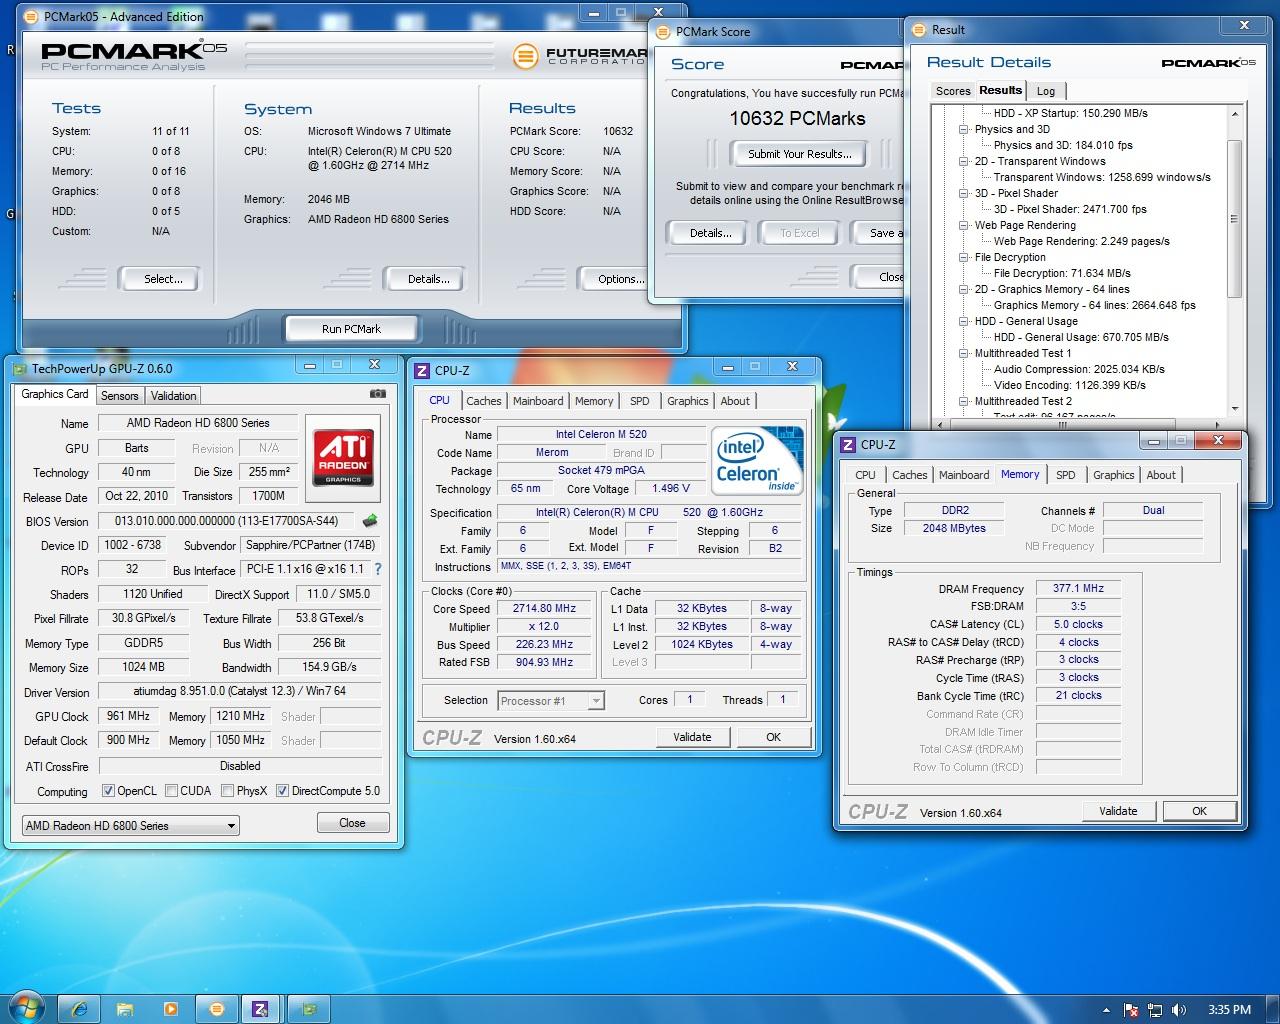Click the Result Details scroll down arrow

click(x=1234, y=408)
